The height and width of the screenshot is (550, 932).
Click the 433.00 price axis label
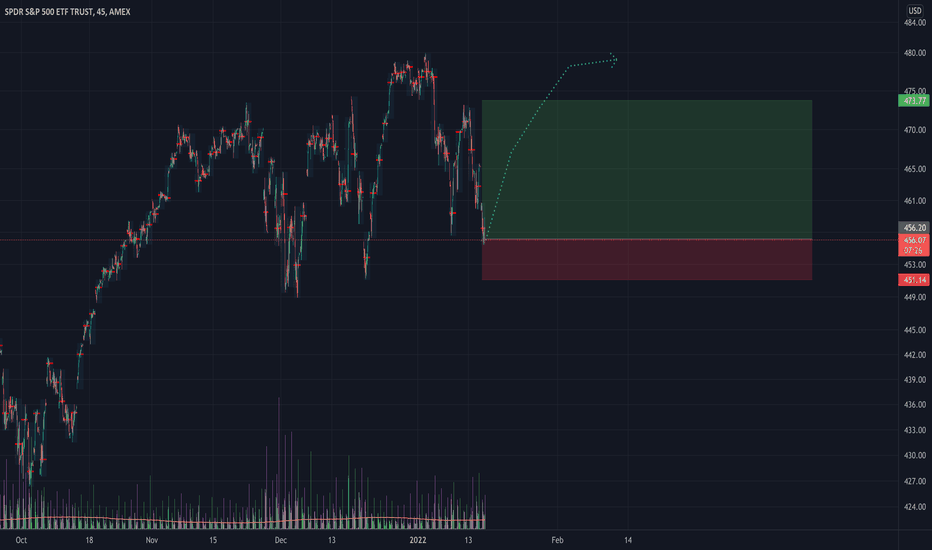[915, 430]
